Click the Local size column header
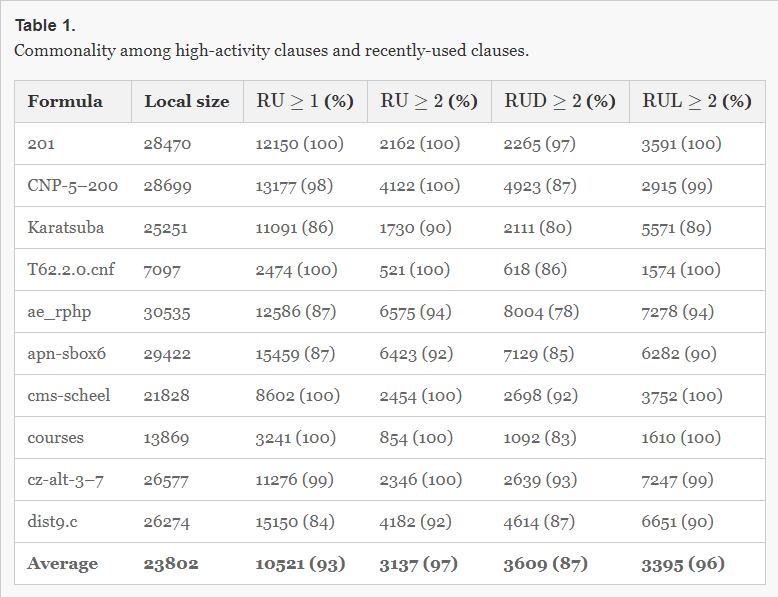Image resolution: width=778 pixels, height=597 pixels. pos(186,101)
